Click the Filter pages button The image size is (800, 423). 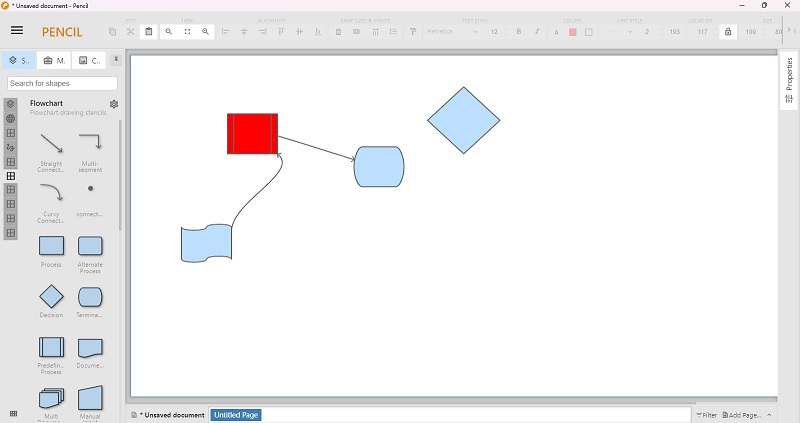pos(707,415)
